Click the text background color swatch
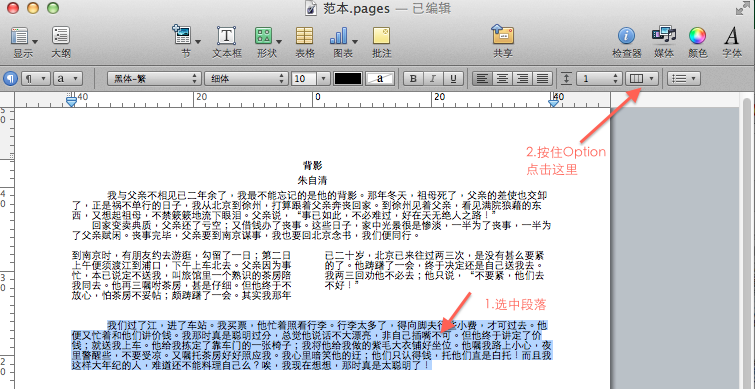 point(380,78)
